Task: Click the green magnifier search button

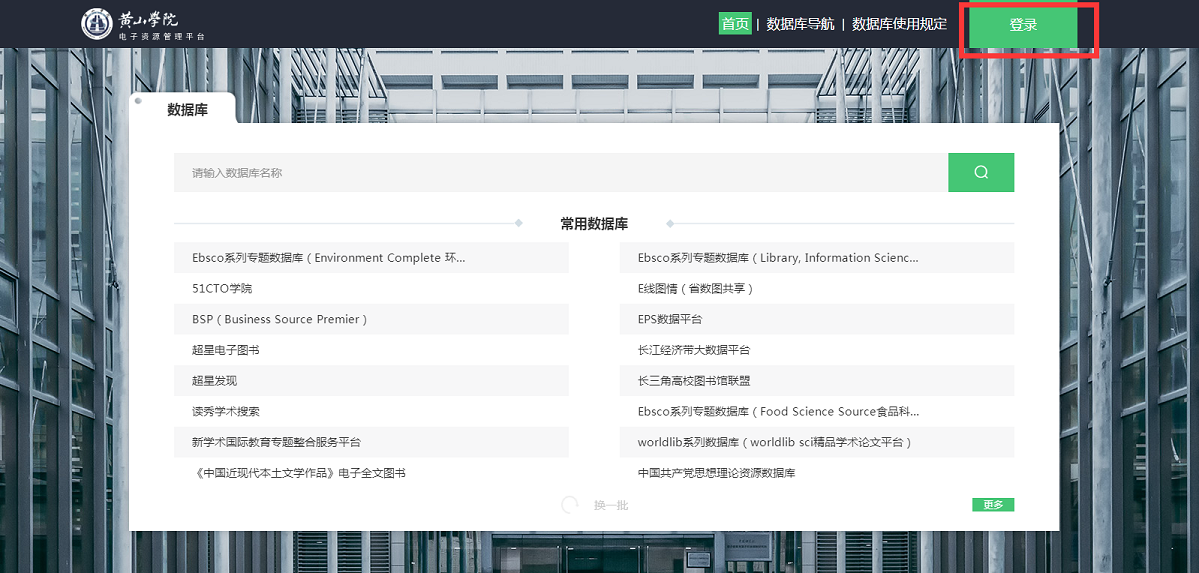Action: click(x=981, y=173)
